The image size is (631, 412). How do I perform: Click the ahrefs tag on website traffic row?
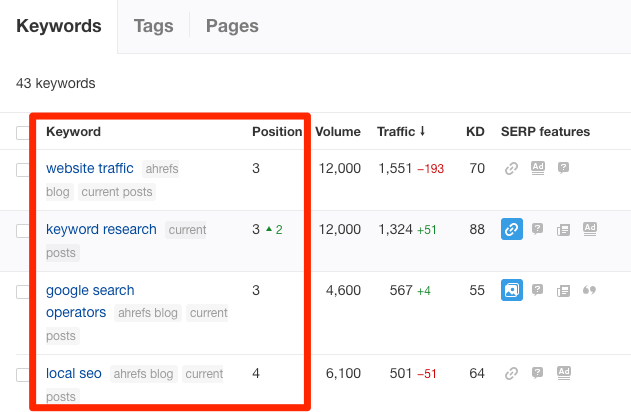click(x=161, y=169)
